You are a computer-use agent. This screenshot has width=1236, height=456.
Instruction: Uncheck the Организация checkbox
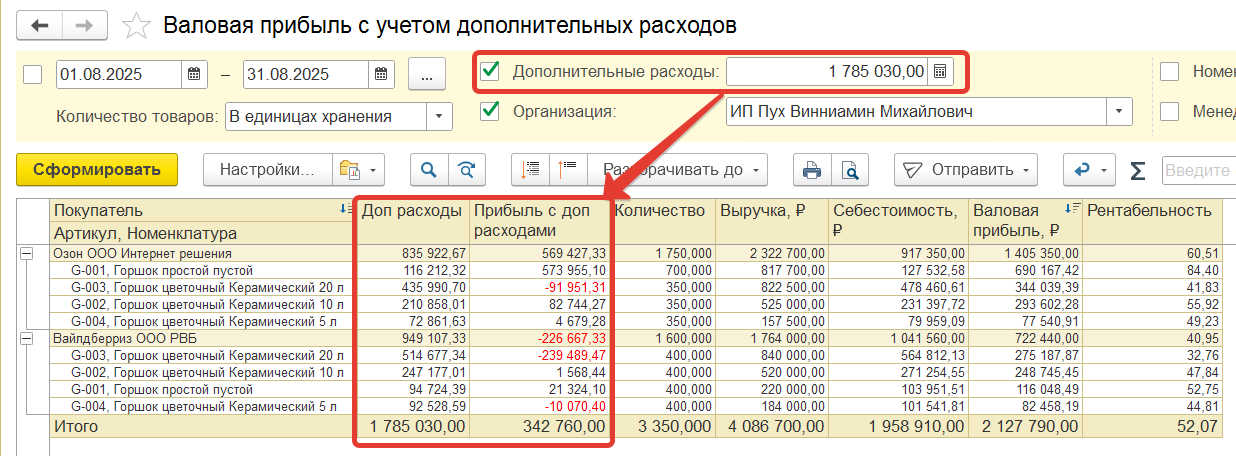point(490,111)
